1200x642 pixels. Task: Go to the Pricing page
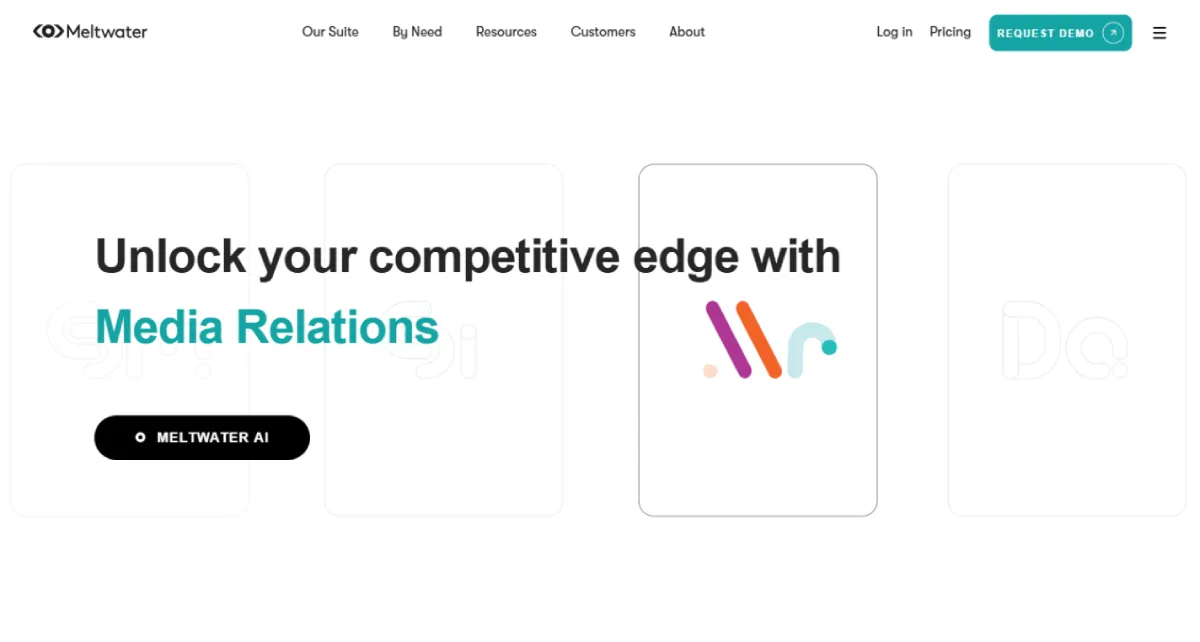pos(950,32)
